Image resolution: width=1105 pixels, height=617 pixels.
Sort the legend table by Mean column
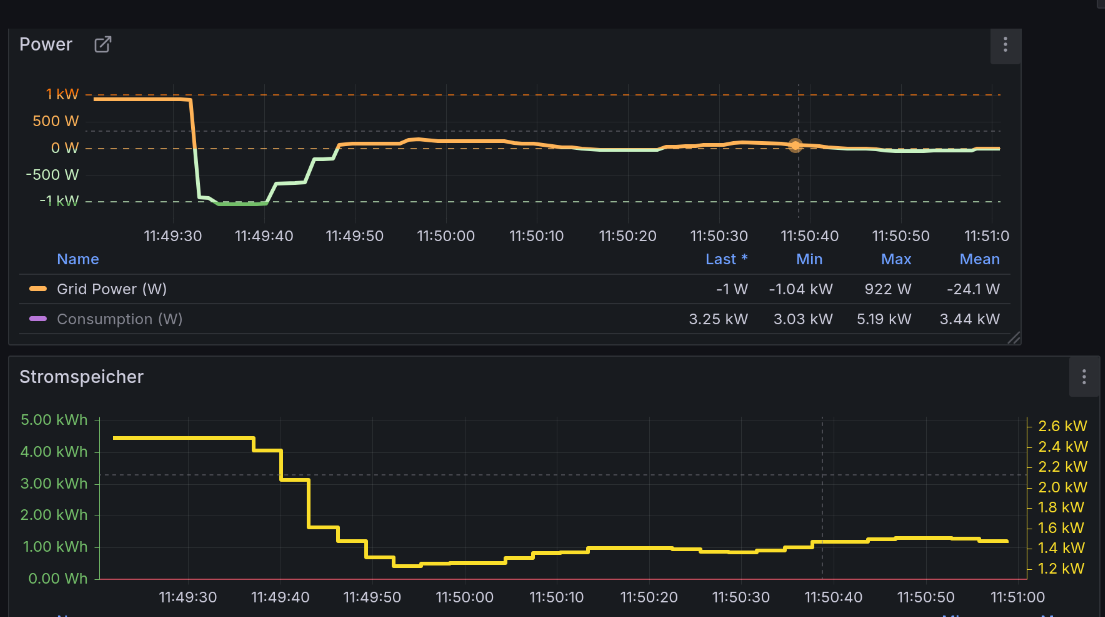point(979,259)
